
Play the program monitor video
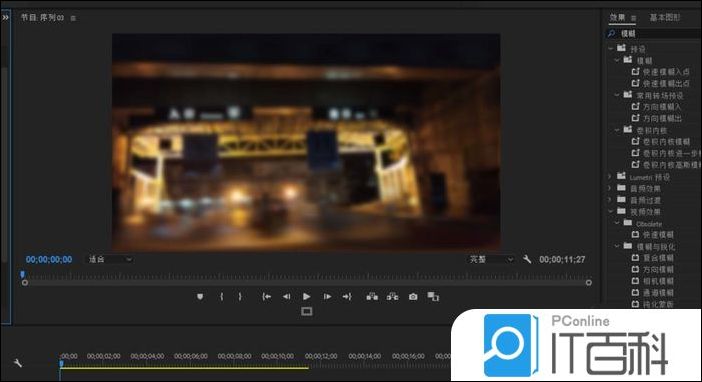307,296
